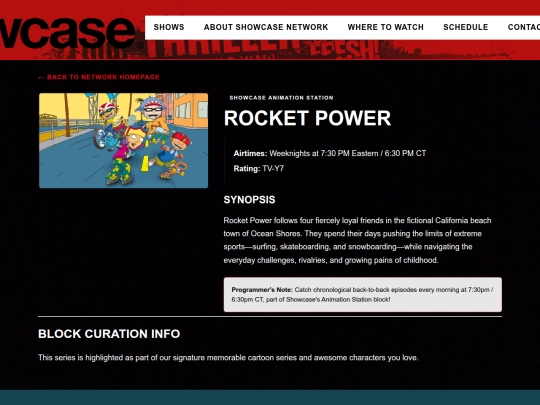This screenshot has height=405, width=540.
Task: Click the block curation description sentence
Action: coord(228,357)
